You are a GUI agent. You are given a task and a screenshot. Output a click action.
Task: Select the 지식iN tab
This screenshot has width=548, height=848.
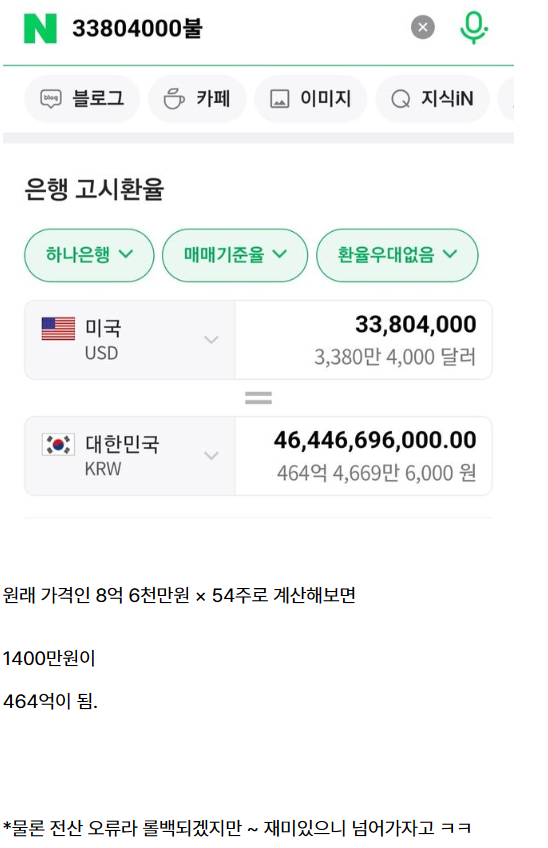[432, 98]
